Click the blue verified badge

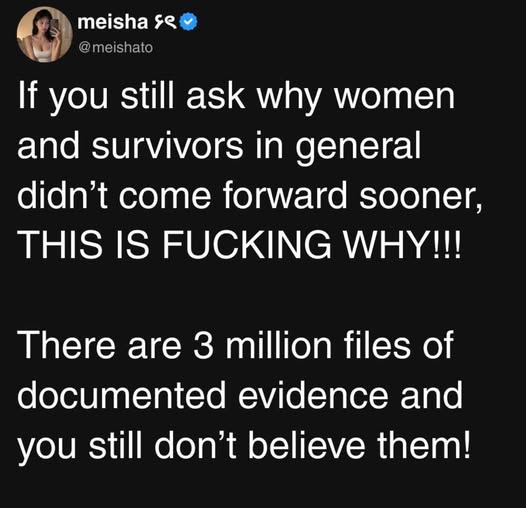(189, 22)
